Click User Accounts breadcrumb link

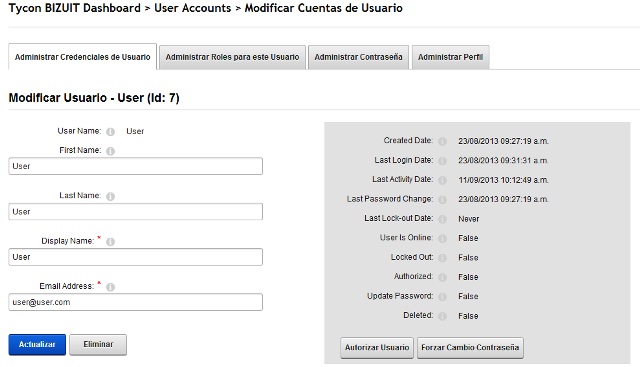(193, 8)
